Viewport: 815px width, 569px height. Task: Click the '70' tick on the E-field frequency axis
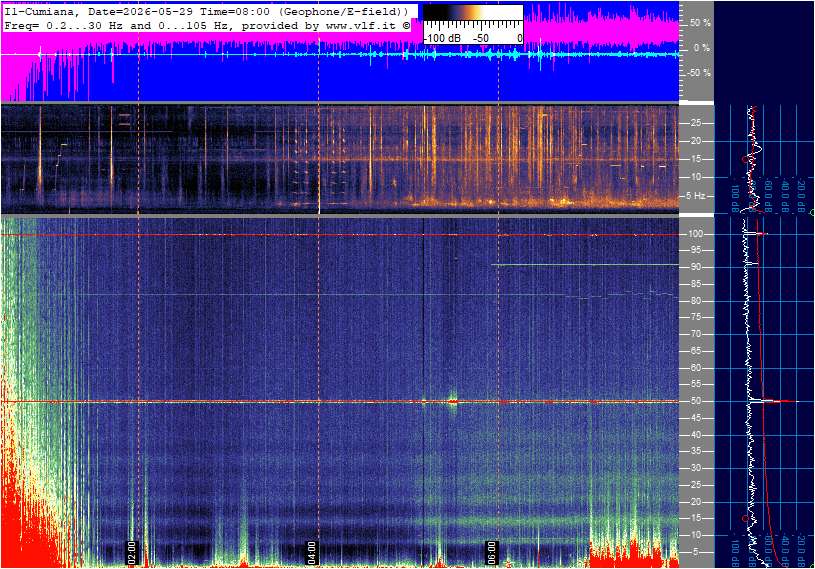[695, 334]
